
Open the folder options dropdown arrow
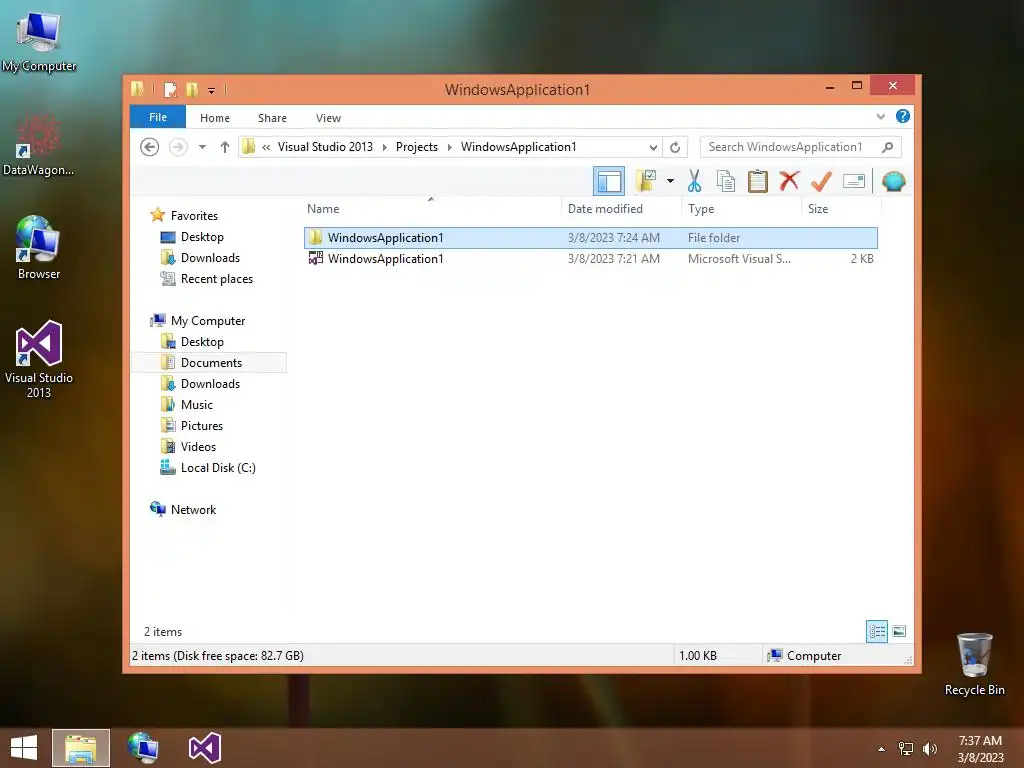point(670,181)
